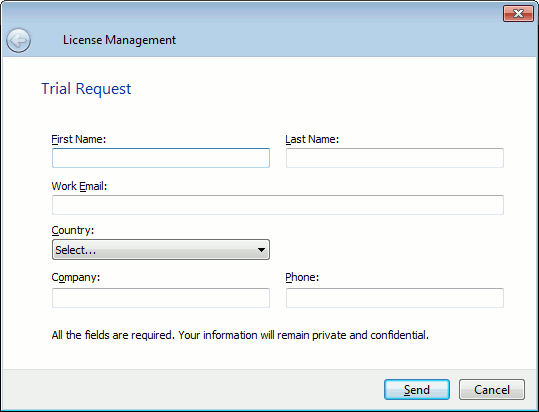Click the "Company:" label text

[76, 277]
